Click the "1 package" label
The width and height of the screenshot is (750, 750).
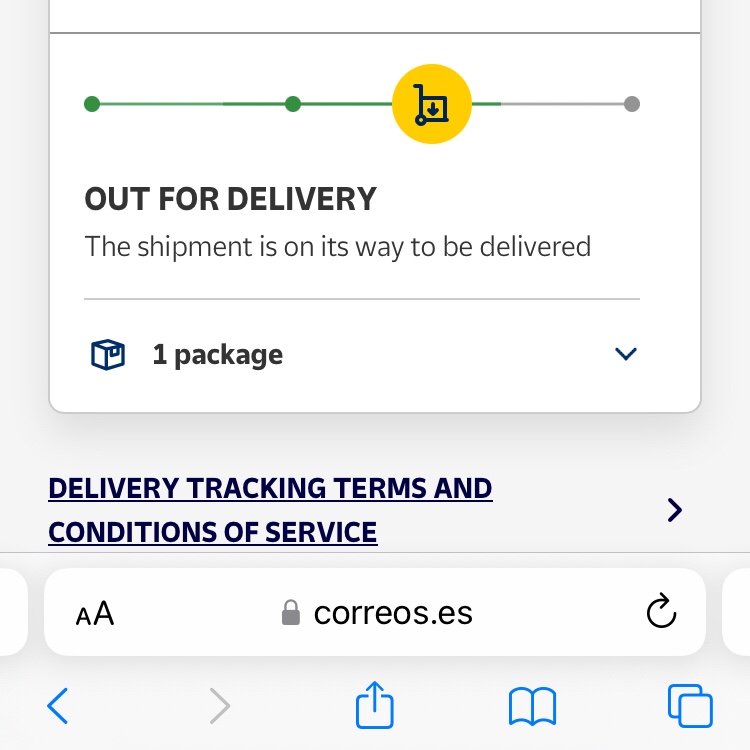217,355
